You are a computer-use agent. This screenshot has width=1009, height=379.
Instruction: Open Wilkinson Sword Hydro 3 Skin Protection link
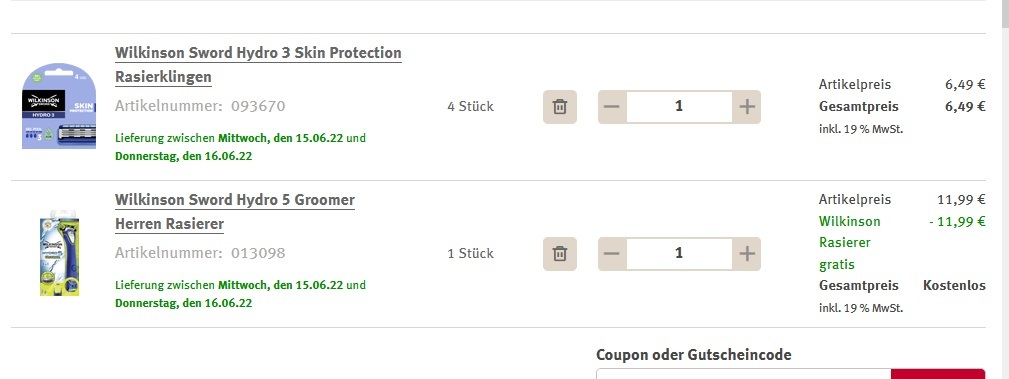pyautogui.click(x=258, y=64)
